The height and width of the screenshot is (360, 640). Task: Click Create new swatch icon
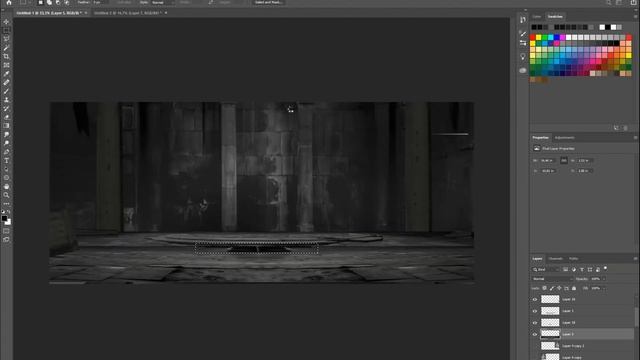pos(616,128)
